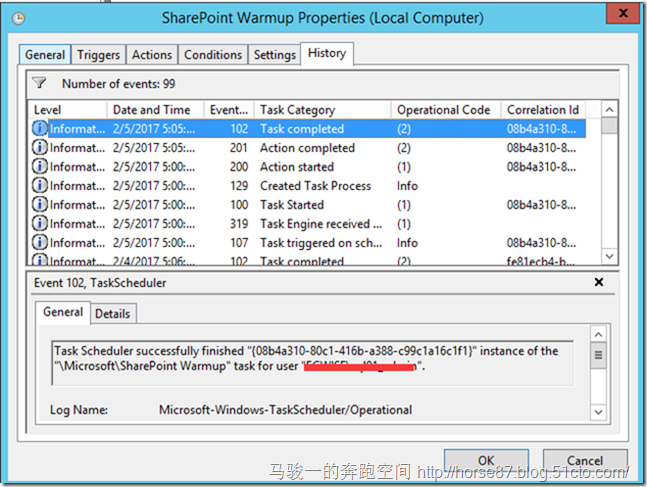
Task: Click the 'Number of events: 99' text
Action: coord(118,84)
